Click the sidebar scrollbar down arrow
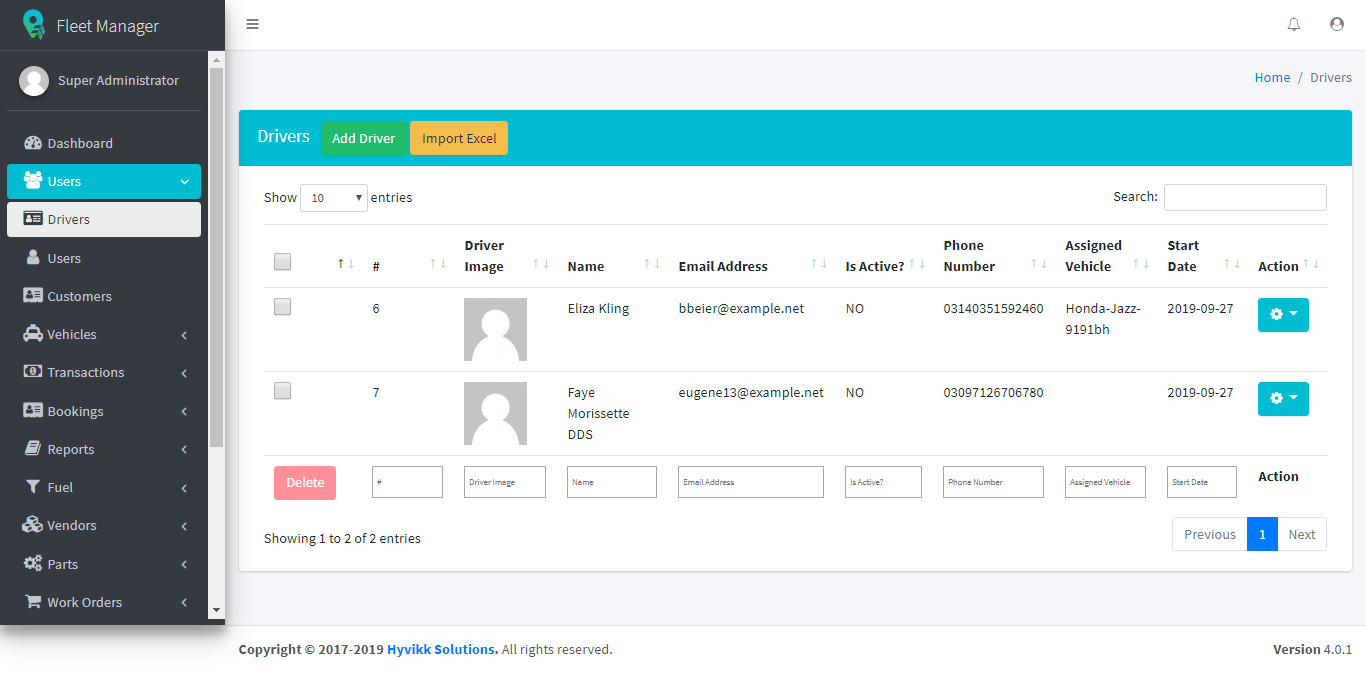1366x674 pixels. [x=216, y=609]
